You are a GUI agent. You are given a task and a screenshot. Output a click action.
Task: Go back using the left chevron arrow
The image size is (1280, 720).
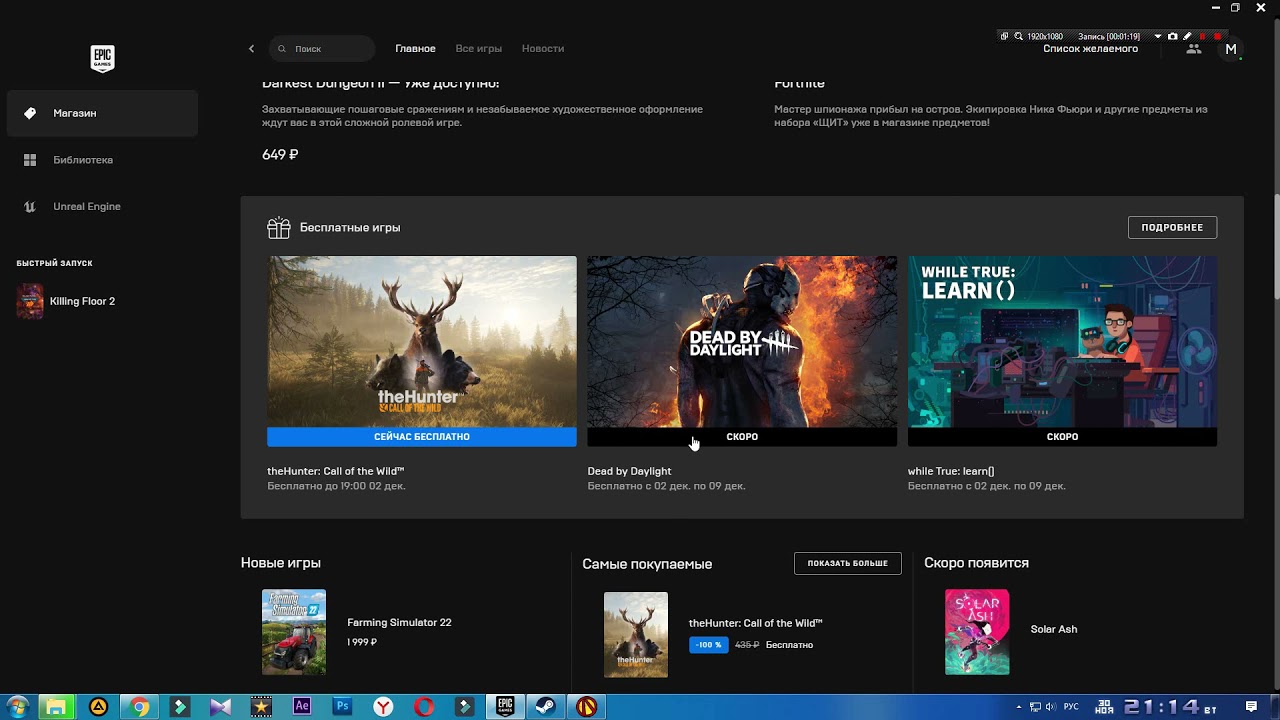(251, 48)
